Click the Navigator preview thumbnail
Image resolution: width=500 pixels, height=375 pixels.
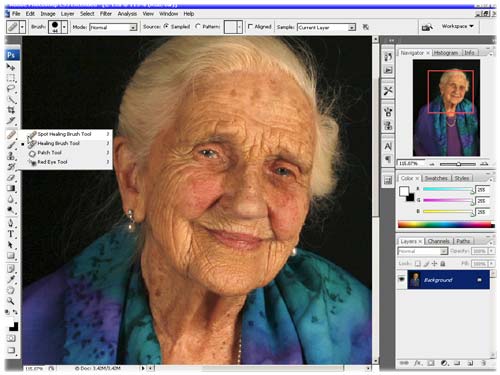tap(446, 108)
